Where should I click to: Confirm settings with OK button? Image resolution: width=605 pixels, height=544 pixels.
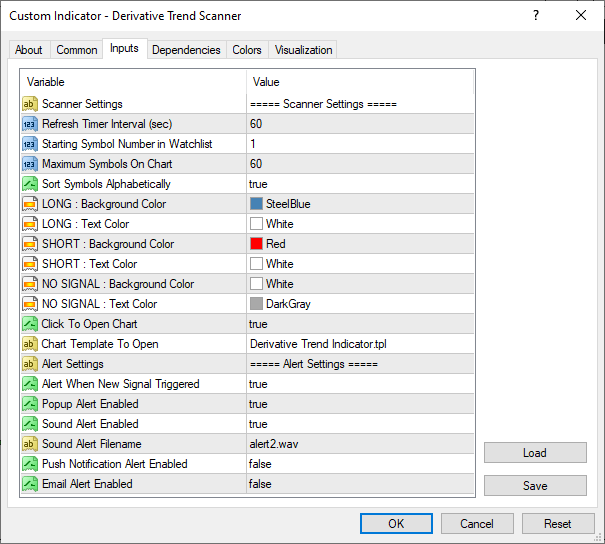click(396, 524)
